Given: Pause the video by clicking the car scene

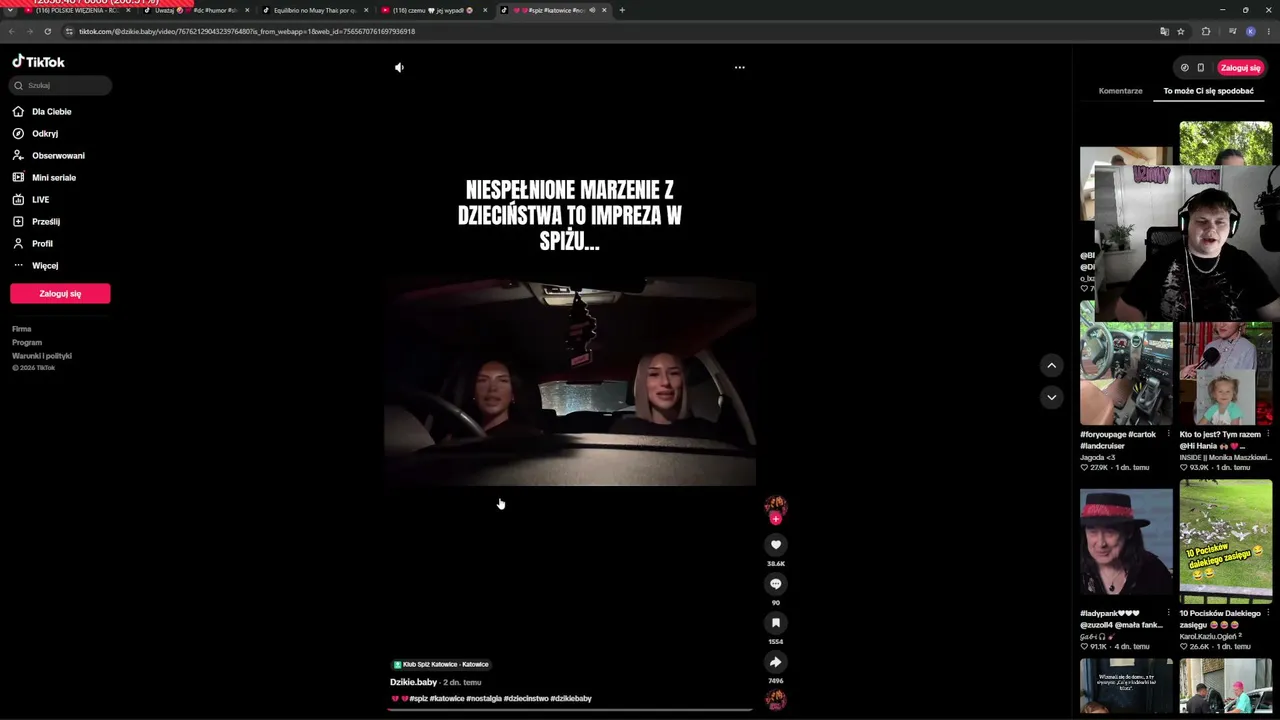Looking at the screenshot, I should click(x=570, y=382).
